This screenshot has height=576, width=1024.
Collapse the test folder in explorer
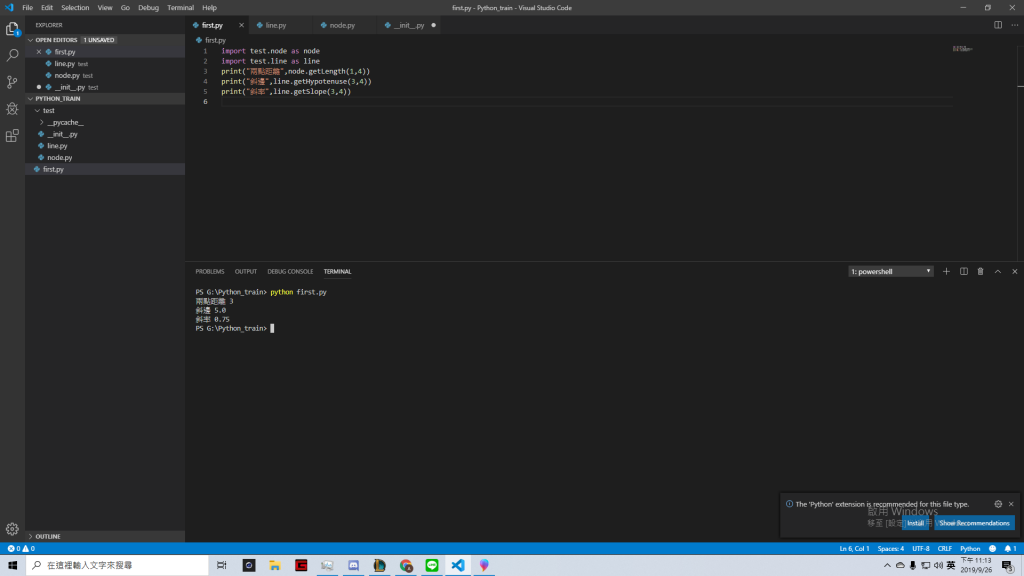point(38,110)
